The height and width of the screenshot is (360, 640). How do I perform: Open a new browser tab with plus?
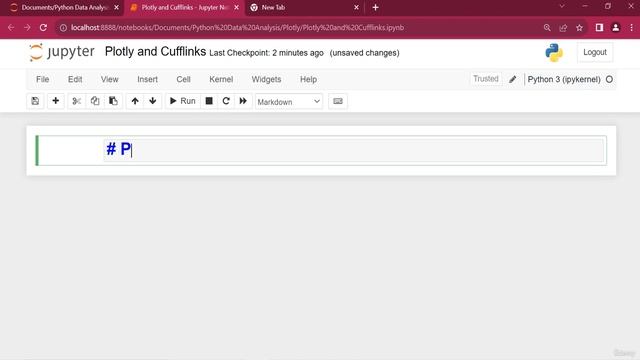[376, 7]
